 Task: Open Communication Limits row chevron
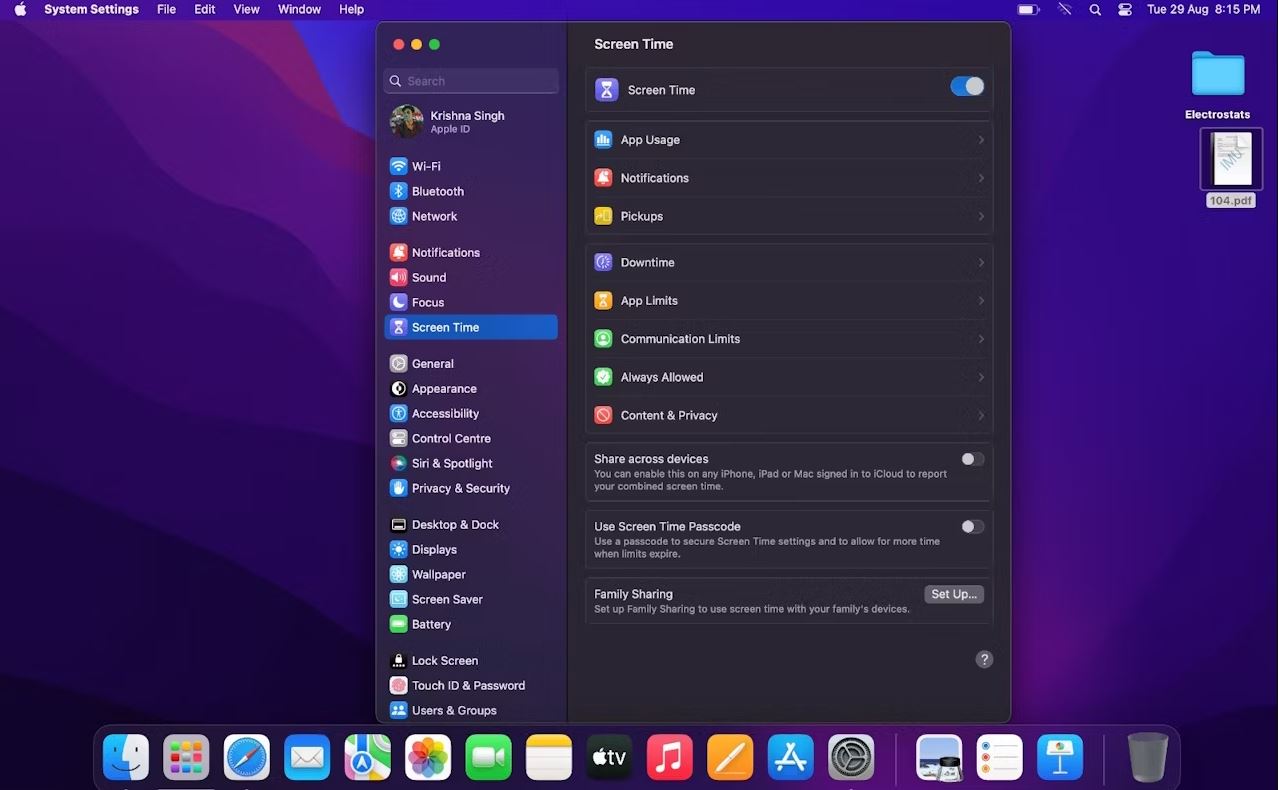[x=981, y=339]
